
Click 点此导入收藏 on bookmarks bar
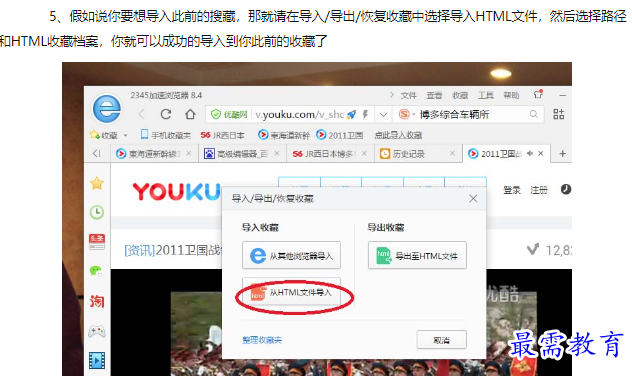(398, 135)
